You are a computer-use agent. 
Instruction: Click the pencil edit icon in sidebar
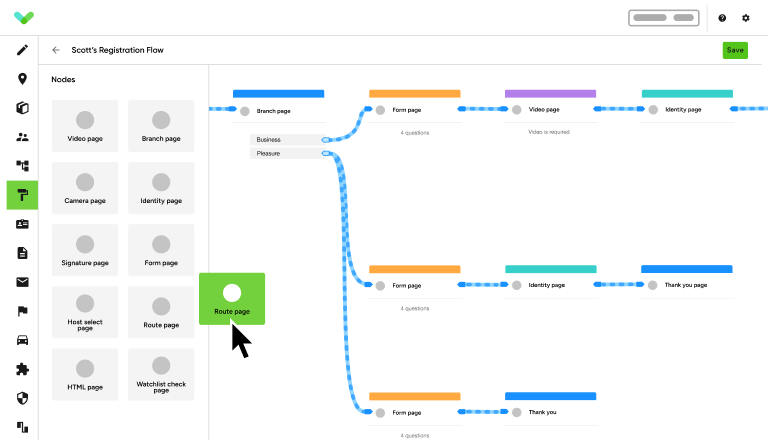point(22,50)
